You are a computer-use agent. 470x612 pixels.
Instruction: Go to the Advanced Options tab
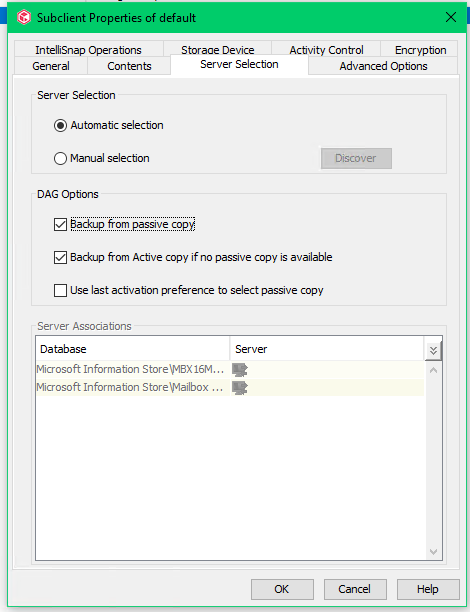click(383, 66)
